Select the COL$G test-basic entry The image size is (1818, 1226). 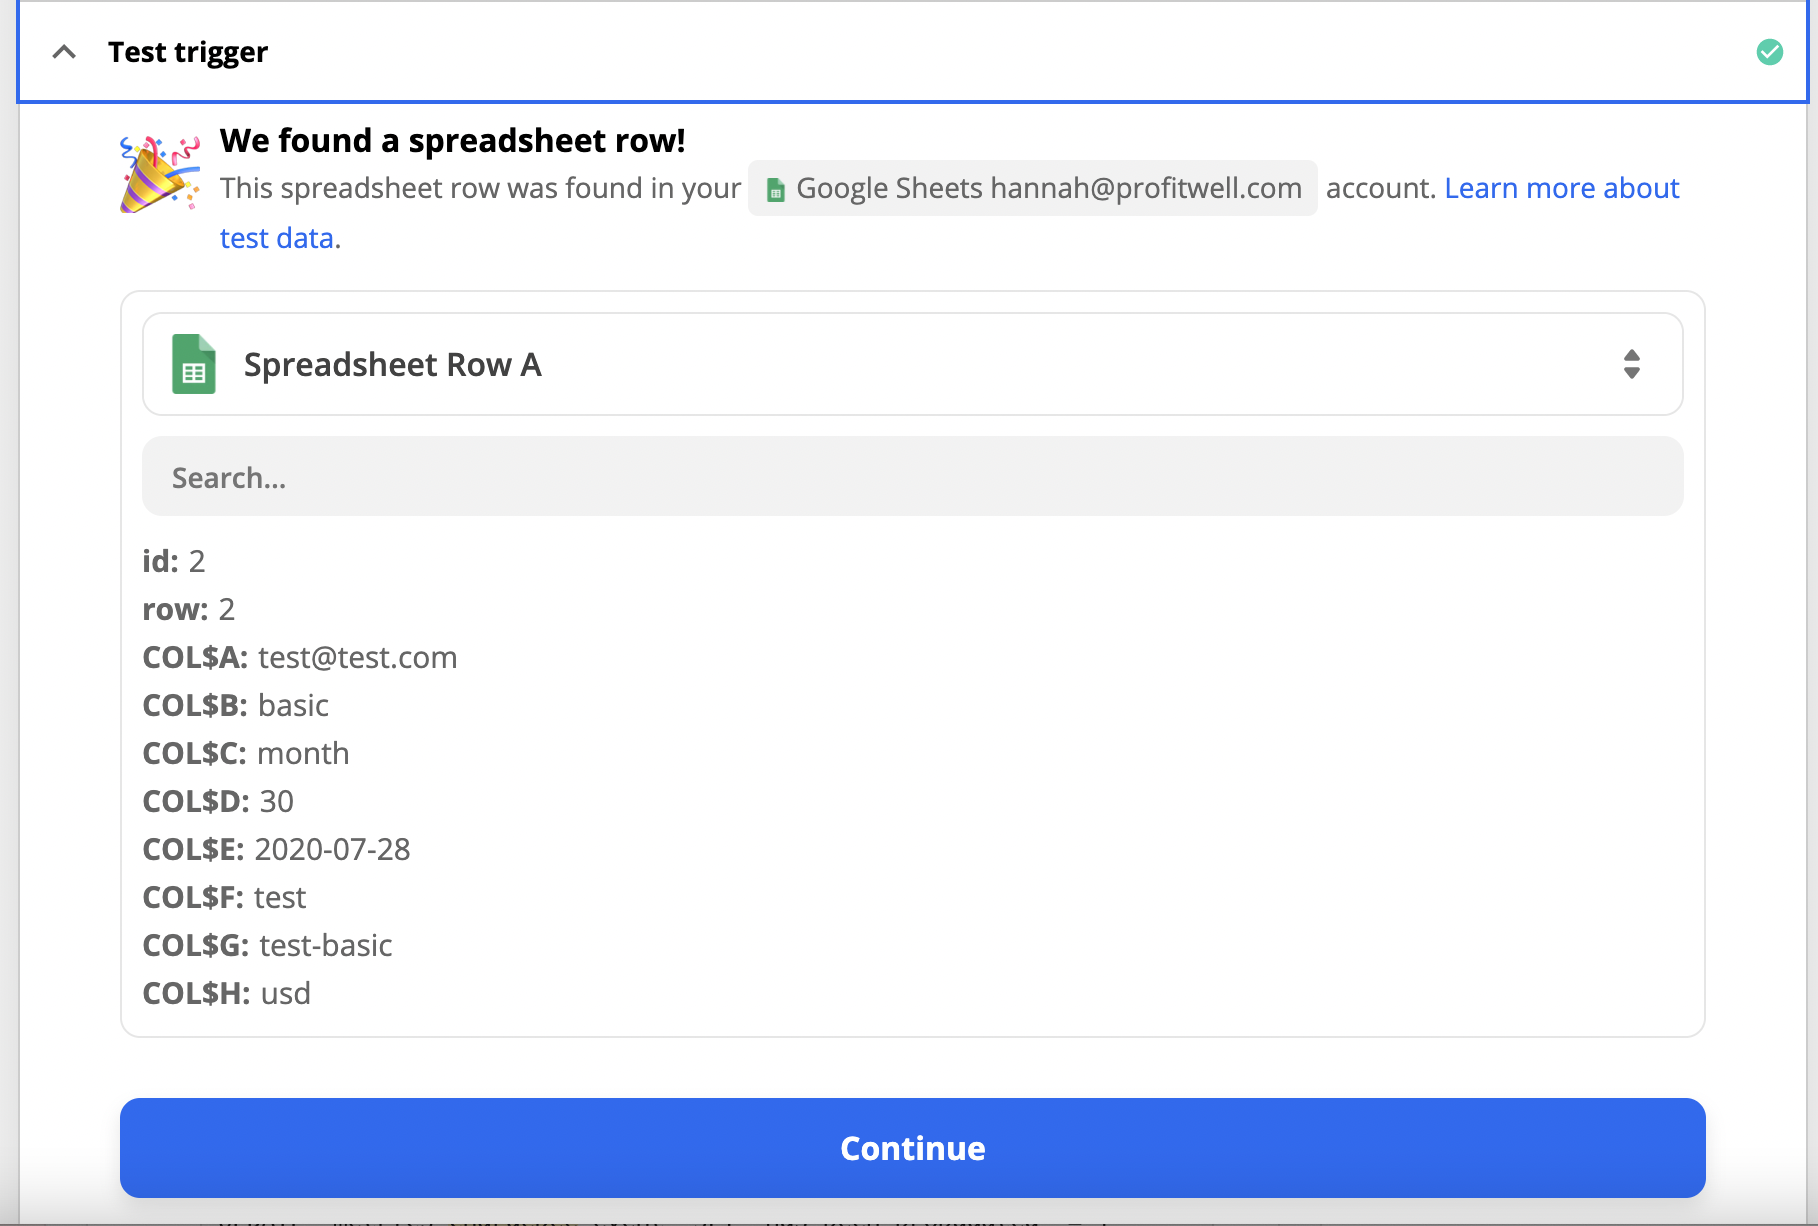(x=267, y=945)
